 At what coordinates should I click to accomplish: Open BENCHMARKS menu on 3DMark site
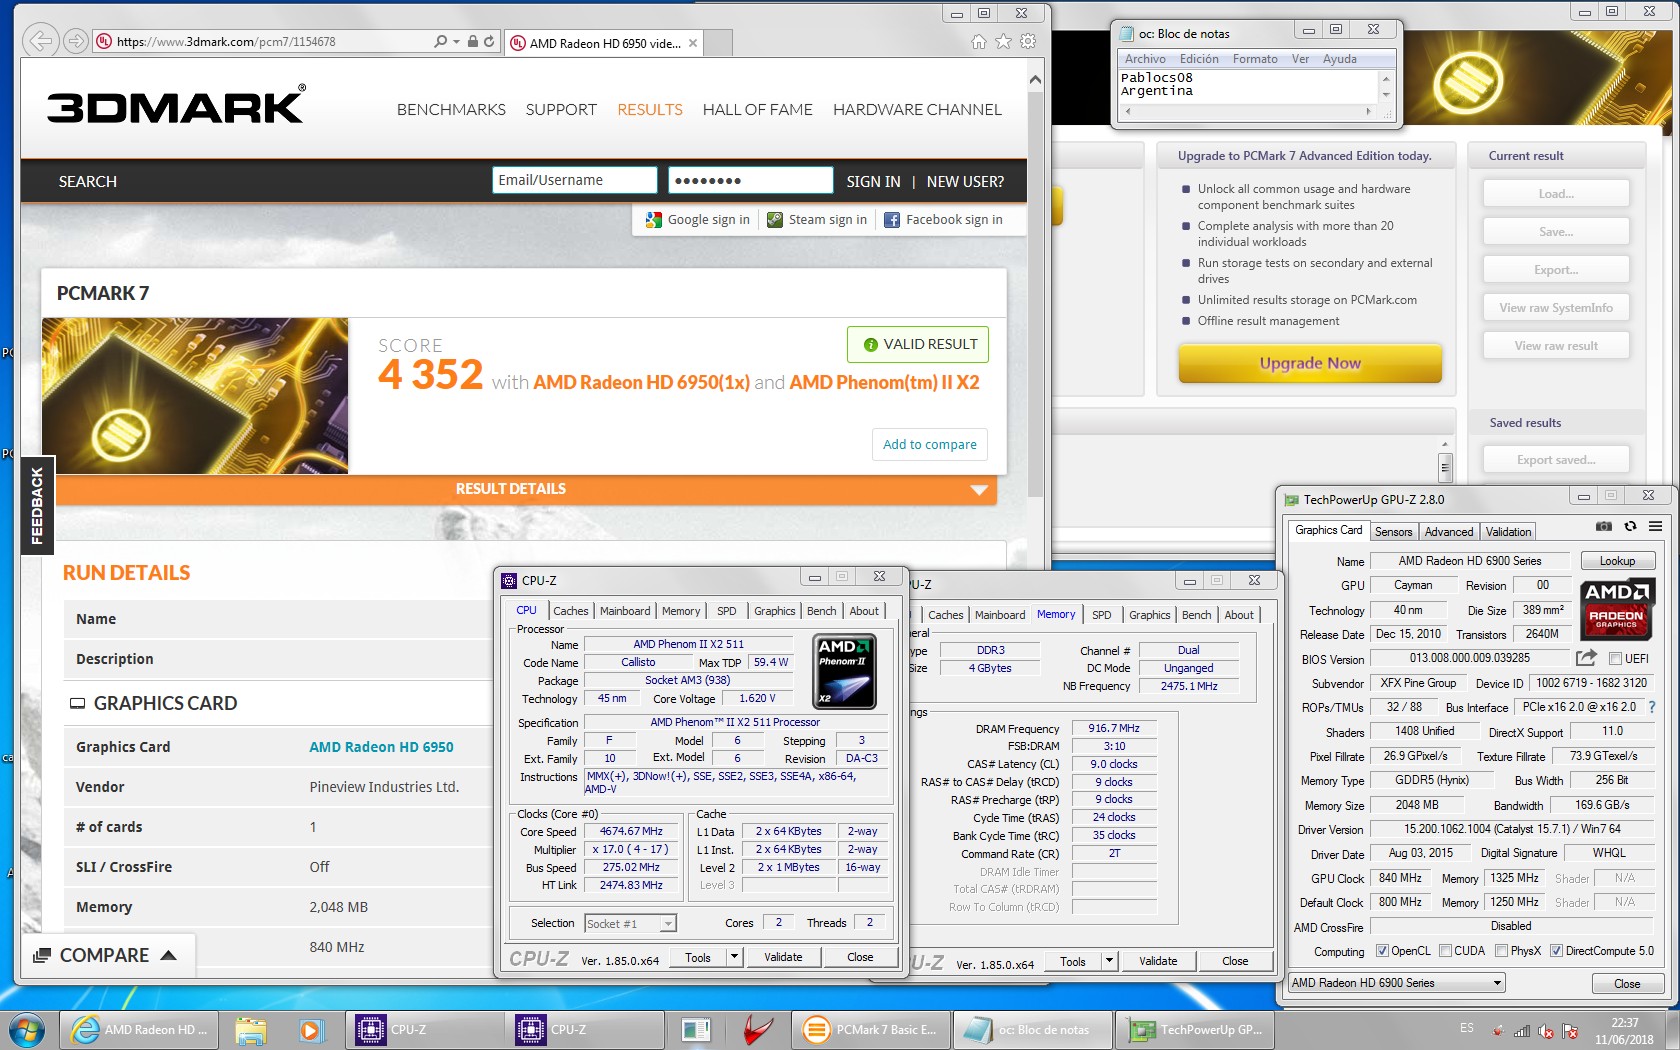click(x=451, y=110)
